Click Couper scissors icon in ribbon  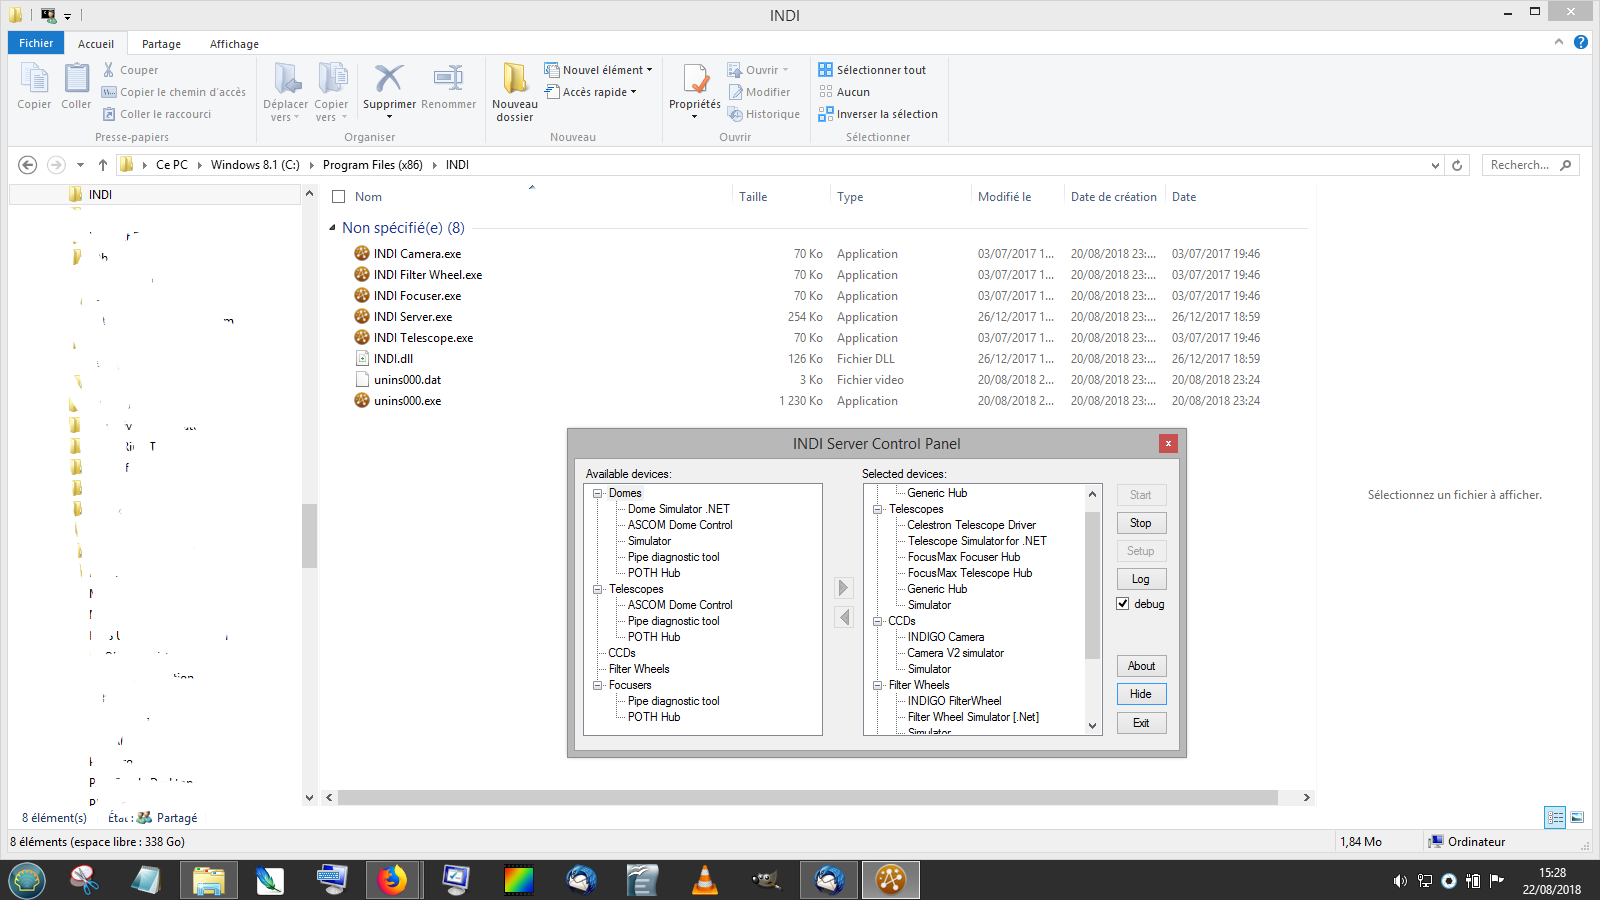coord(109,70)
